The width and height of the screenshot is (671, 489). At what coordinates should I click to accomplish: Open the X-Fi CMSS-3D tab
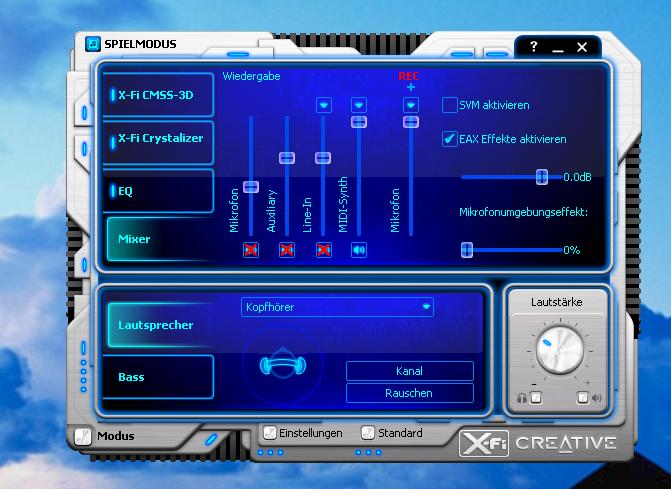tap(158, 95)
